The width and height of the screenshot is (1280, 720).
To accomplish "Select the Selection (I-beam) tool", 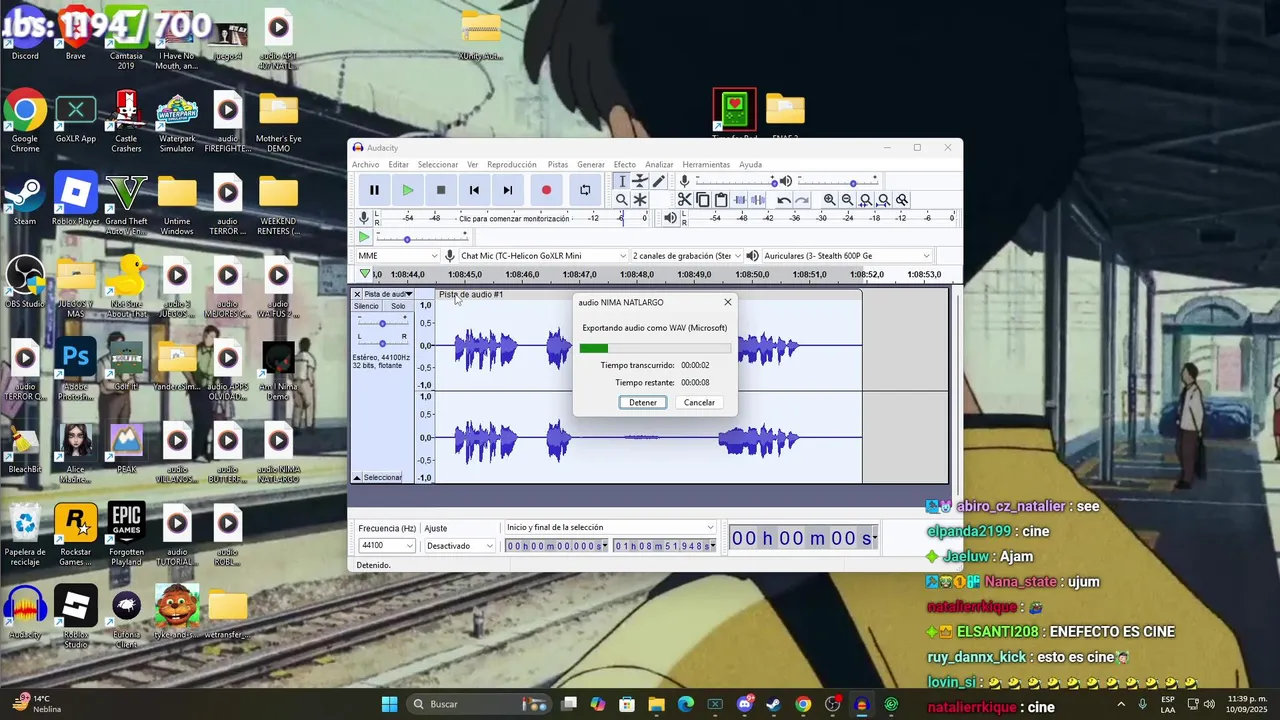I will (621, 181).
